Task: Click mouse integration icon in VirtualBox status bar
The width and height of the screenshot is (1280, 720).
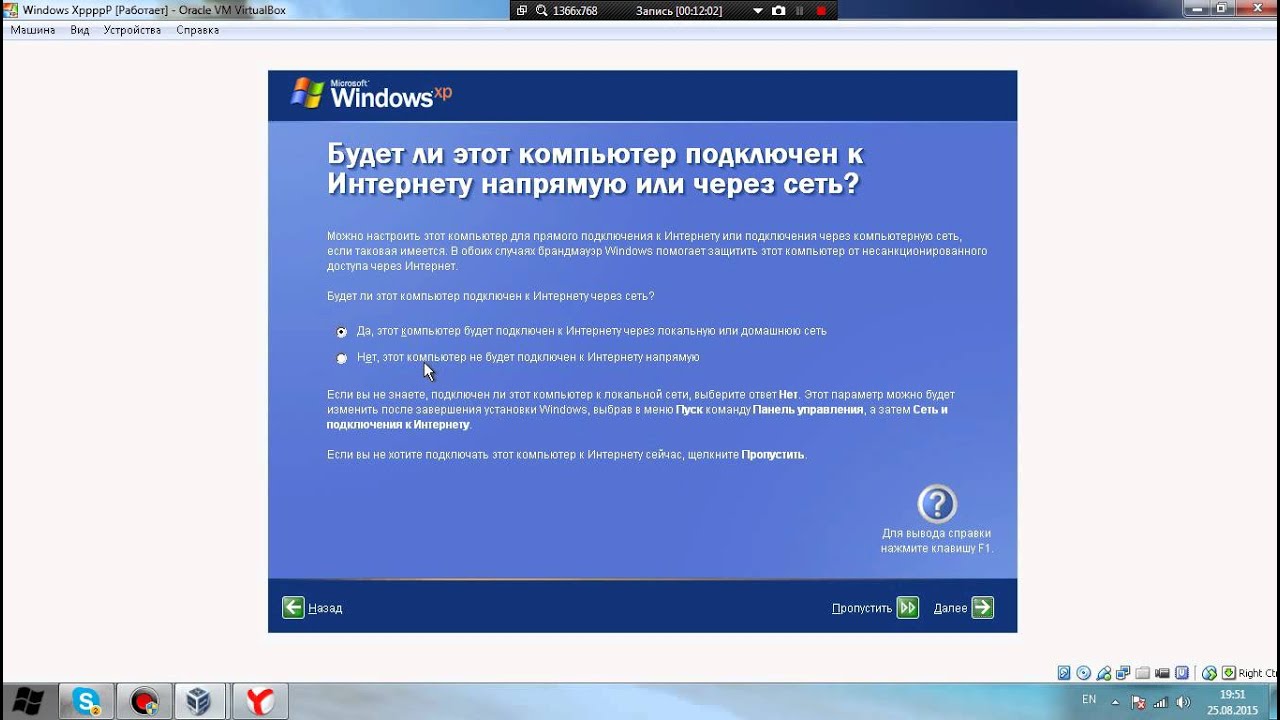Action: point(1209,674)
